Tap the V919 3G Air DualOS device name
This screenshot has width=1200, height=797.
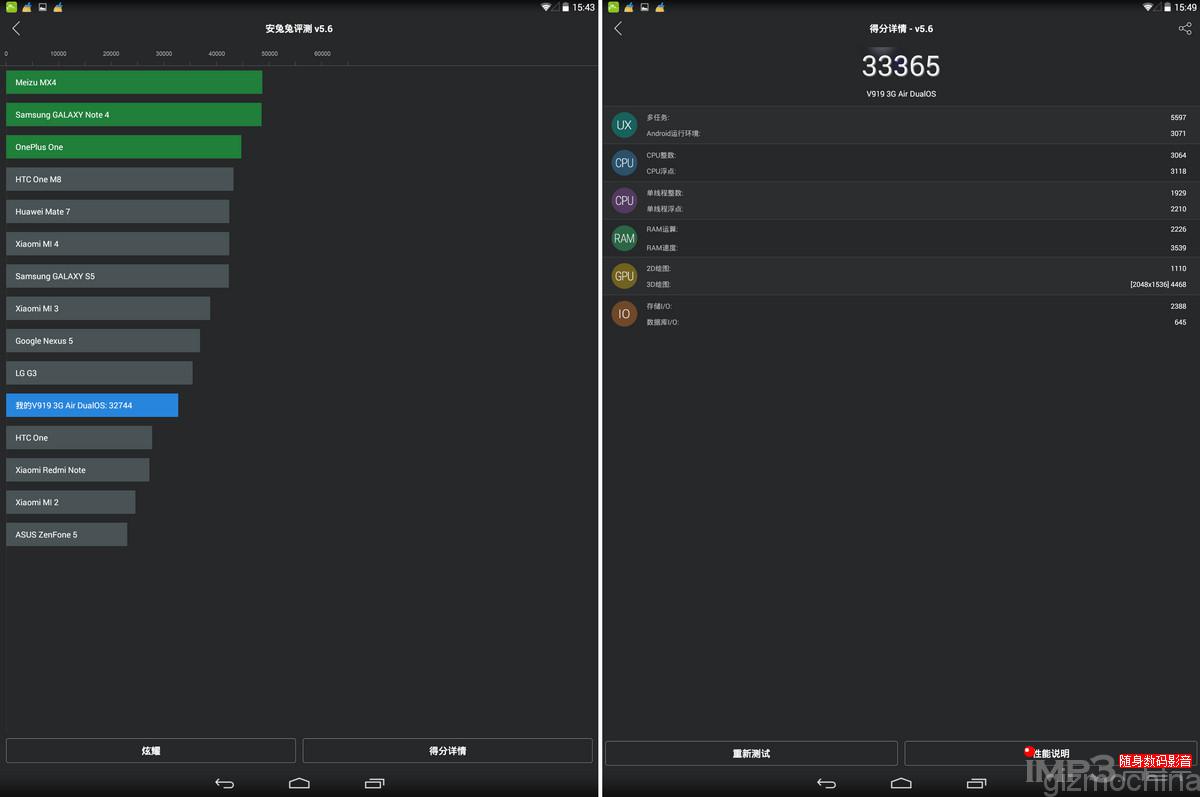coord(901,94)
